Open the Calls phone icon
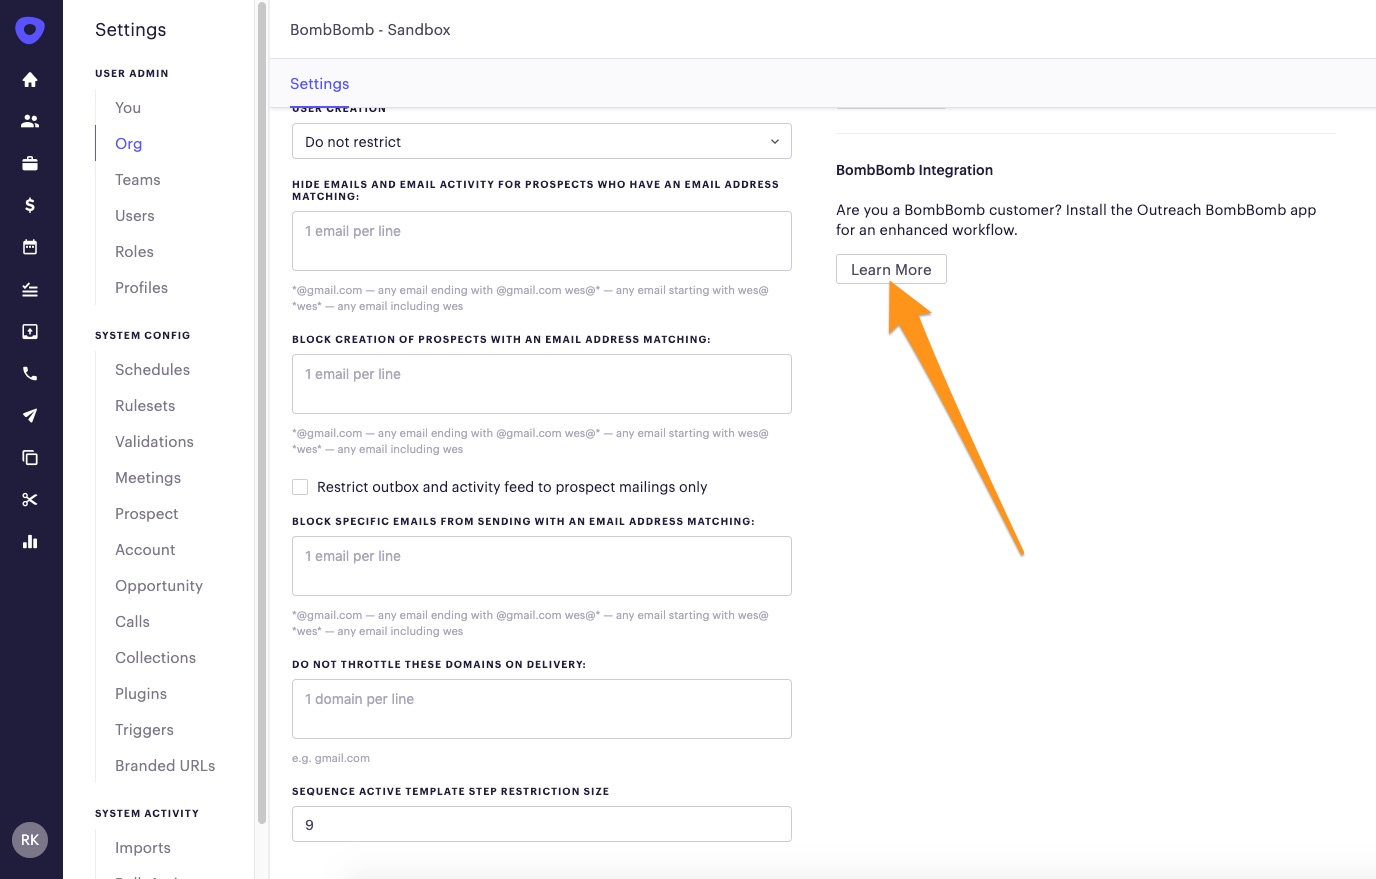This screenshot has height=879, width=1376. (x=30, y=373)
